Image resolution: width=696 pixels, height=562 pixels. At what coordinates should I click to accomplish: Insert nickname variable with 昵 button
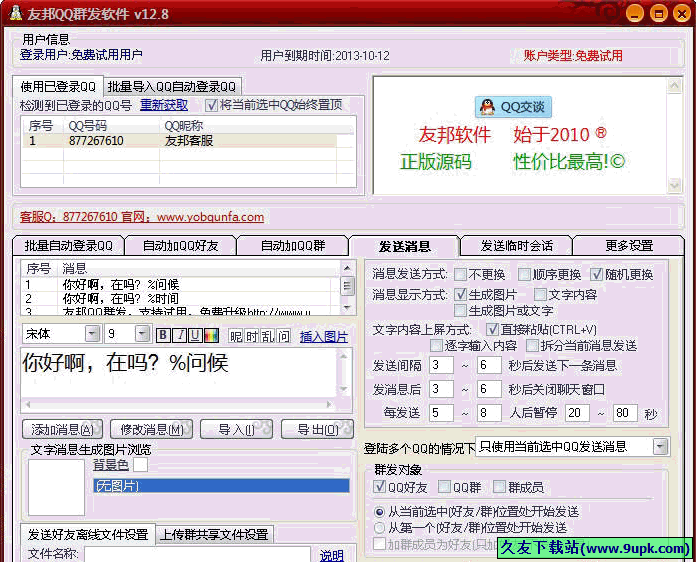[x=236, y=336]
